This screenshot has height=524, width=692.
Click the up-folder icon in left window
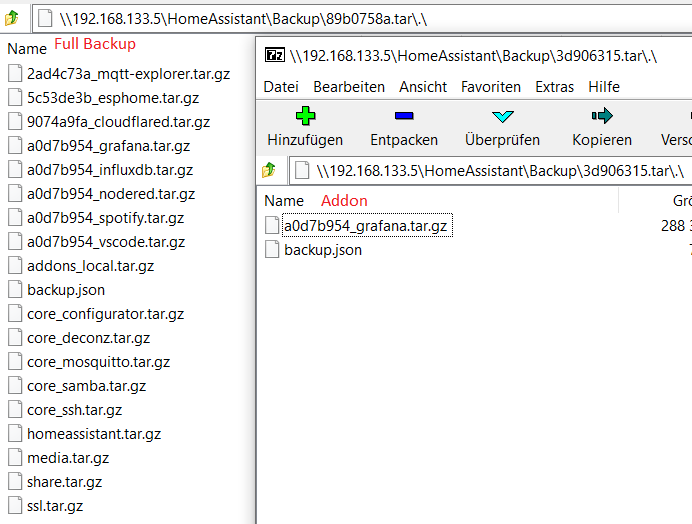(x=13, y=18)
